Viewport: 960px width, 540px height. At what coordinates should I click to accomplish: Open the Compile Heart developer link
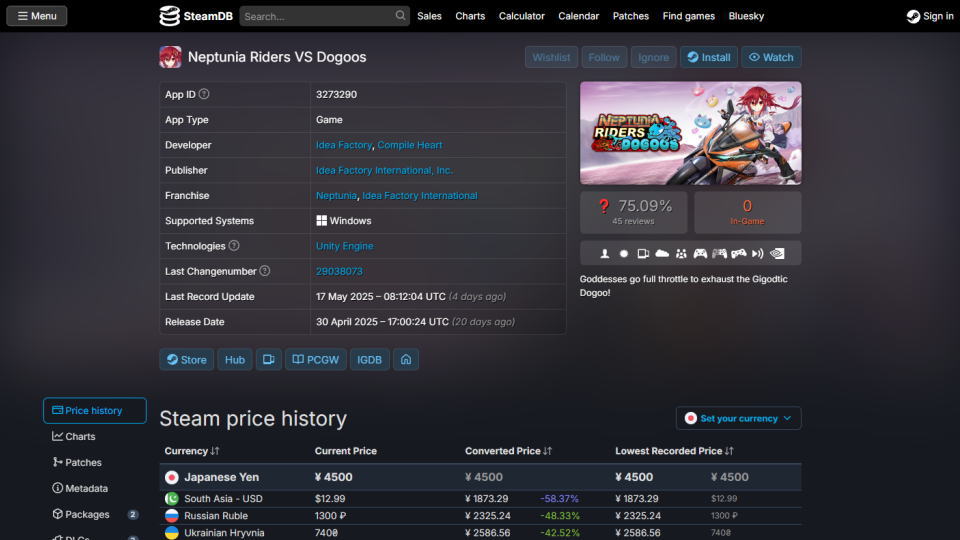coord(410,145)
